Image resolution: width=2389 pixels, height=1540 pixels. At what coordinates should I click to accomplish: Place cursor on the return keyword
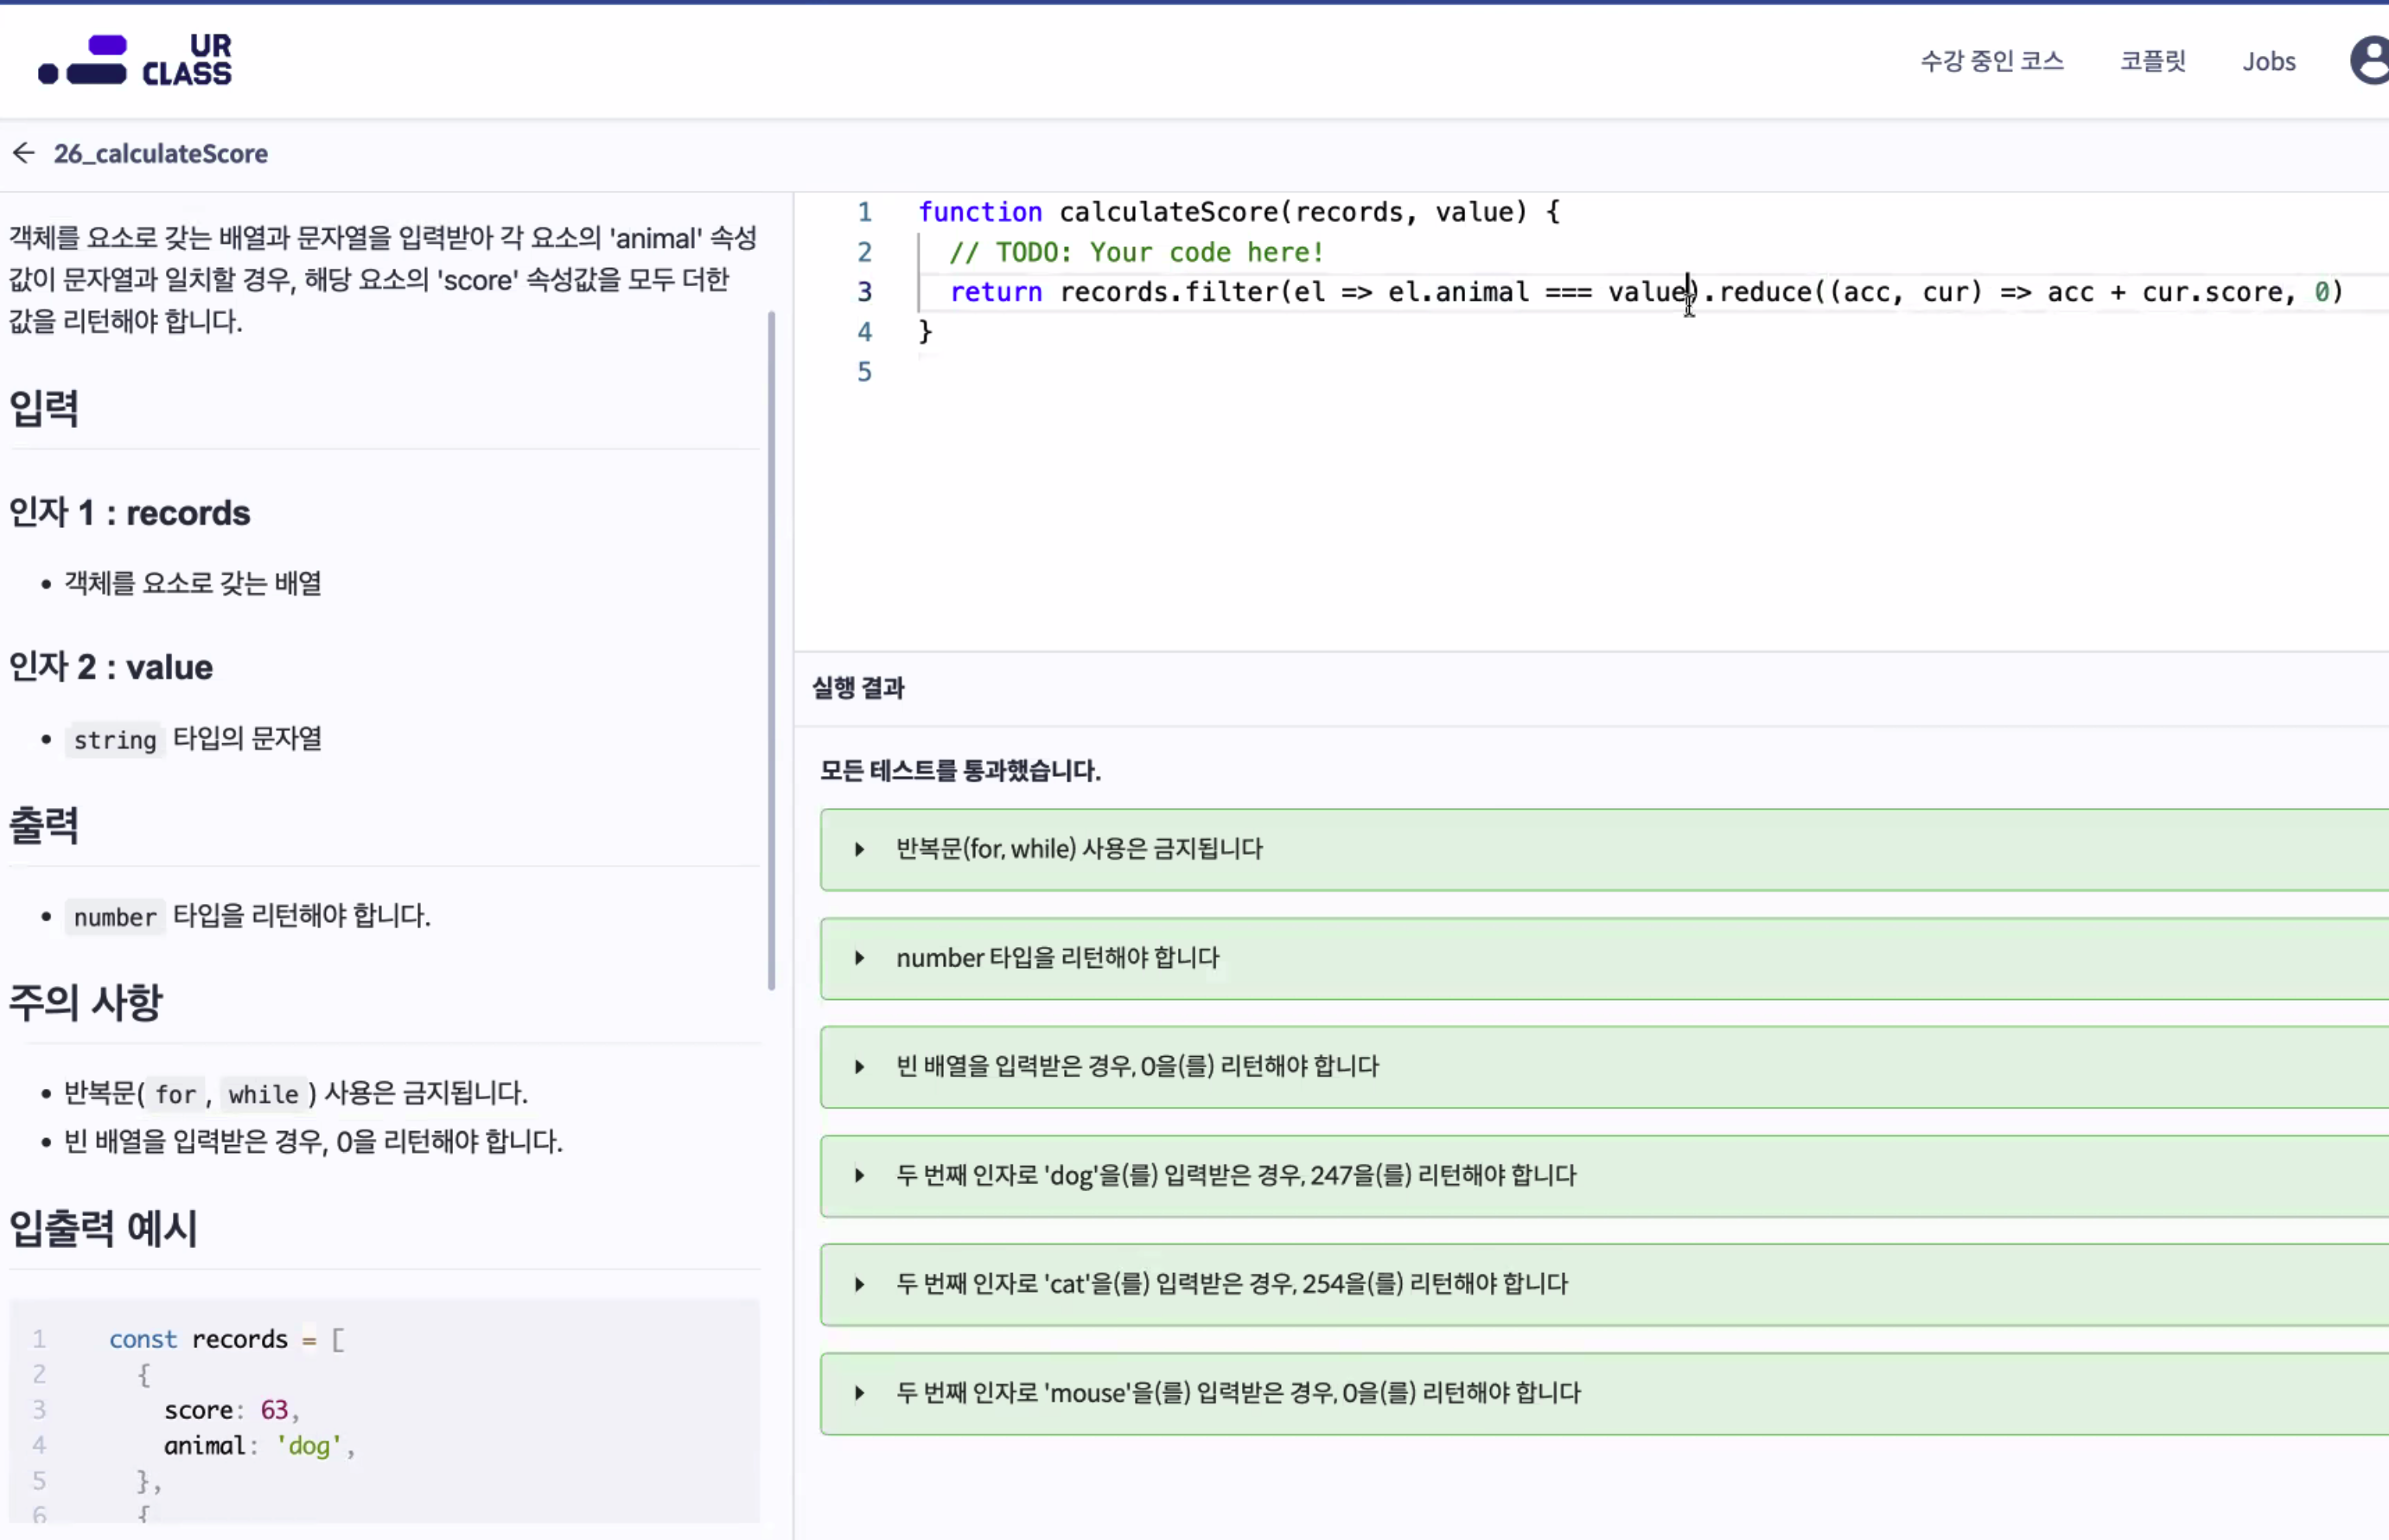click(x=995, y=292)
